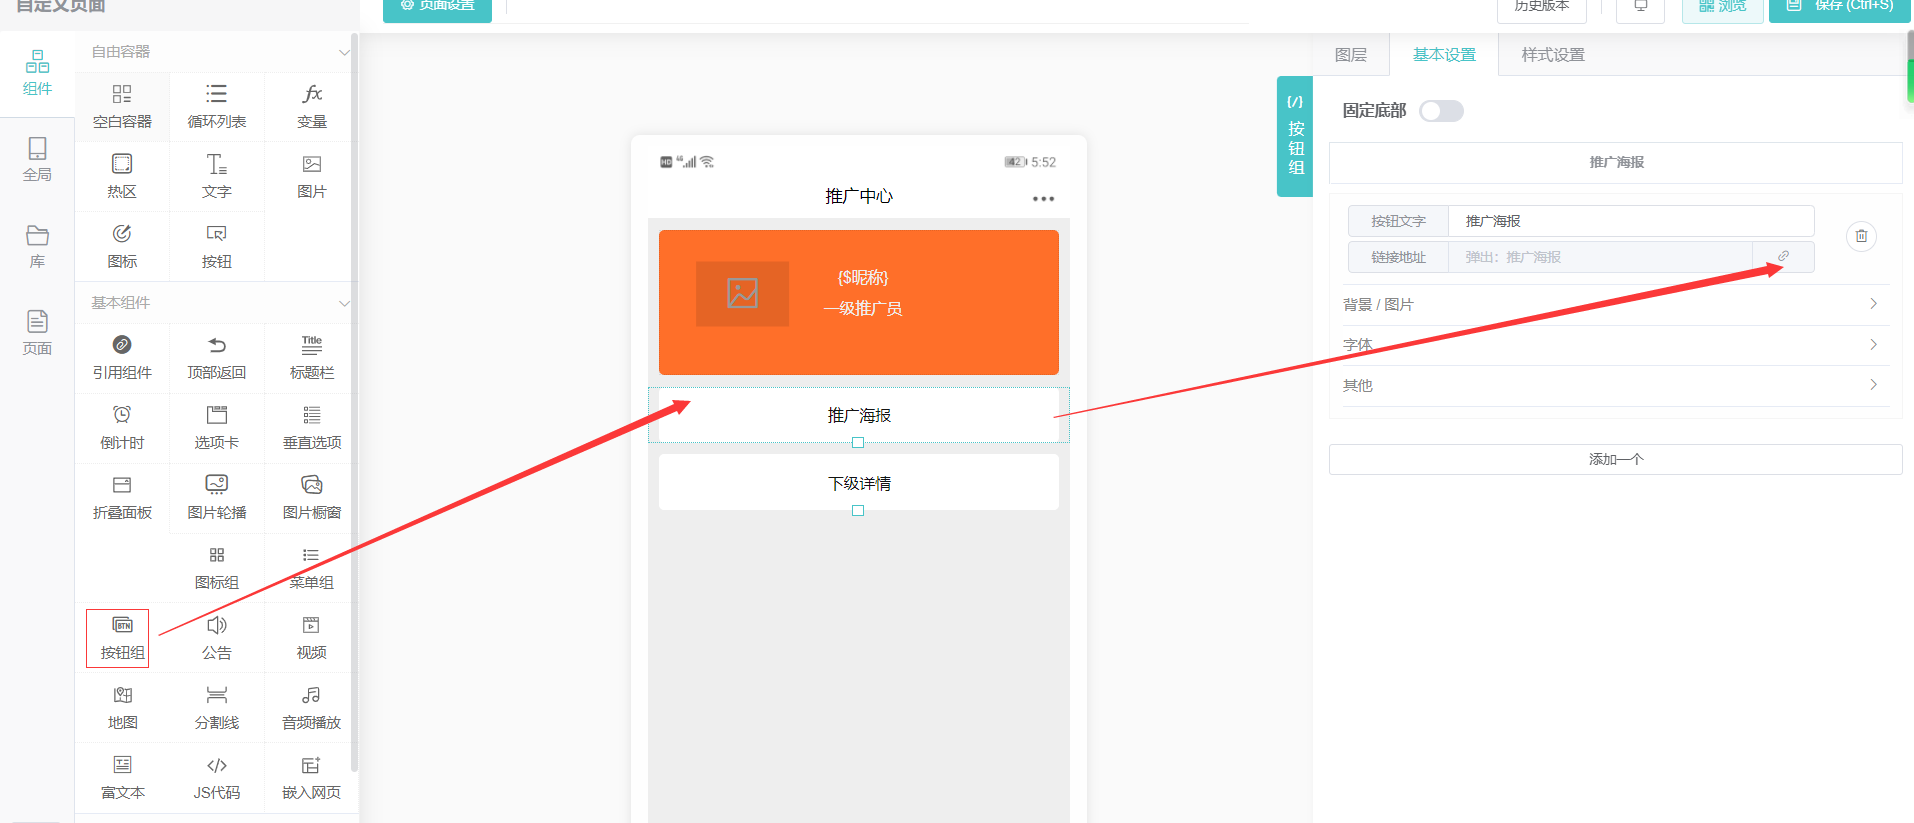Collapse the 基本组件 section

344,303
